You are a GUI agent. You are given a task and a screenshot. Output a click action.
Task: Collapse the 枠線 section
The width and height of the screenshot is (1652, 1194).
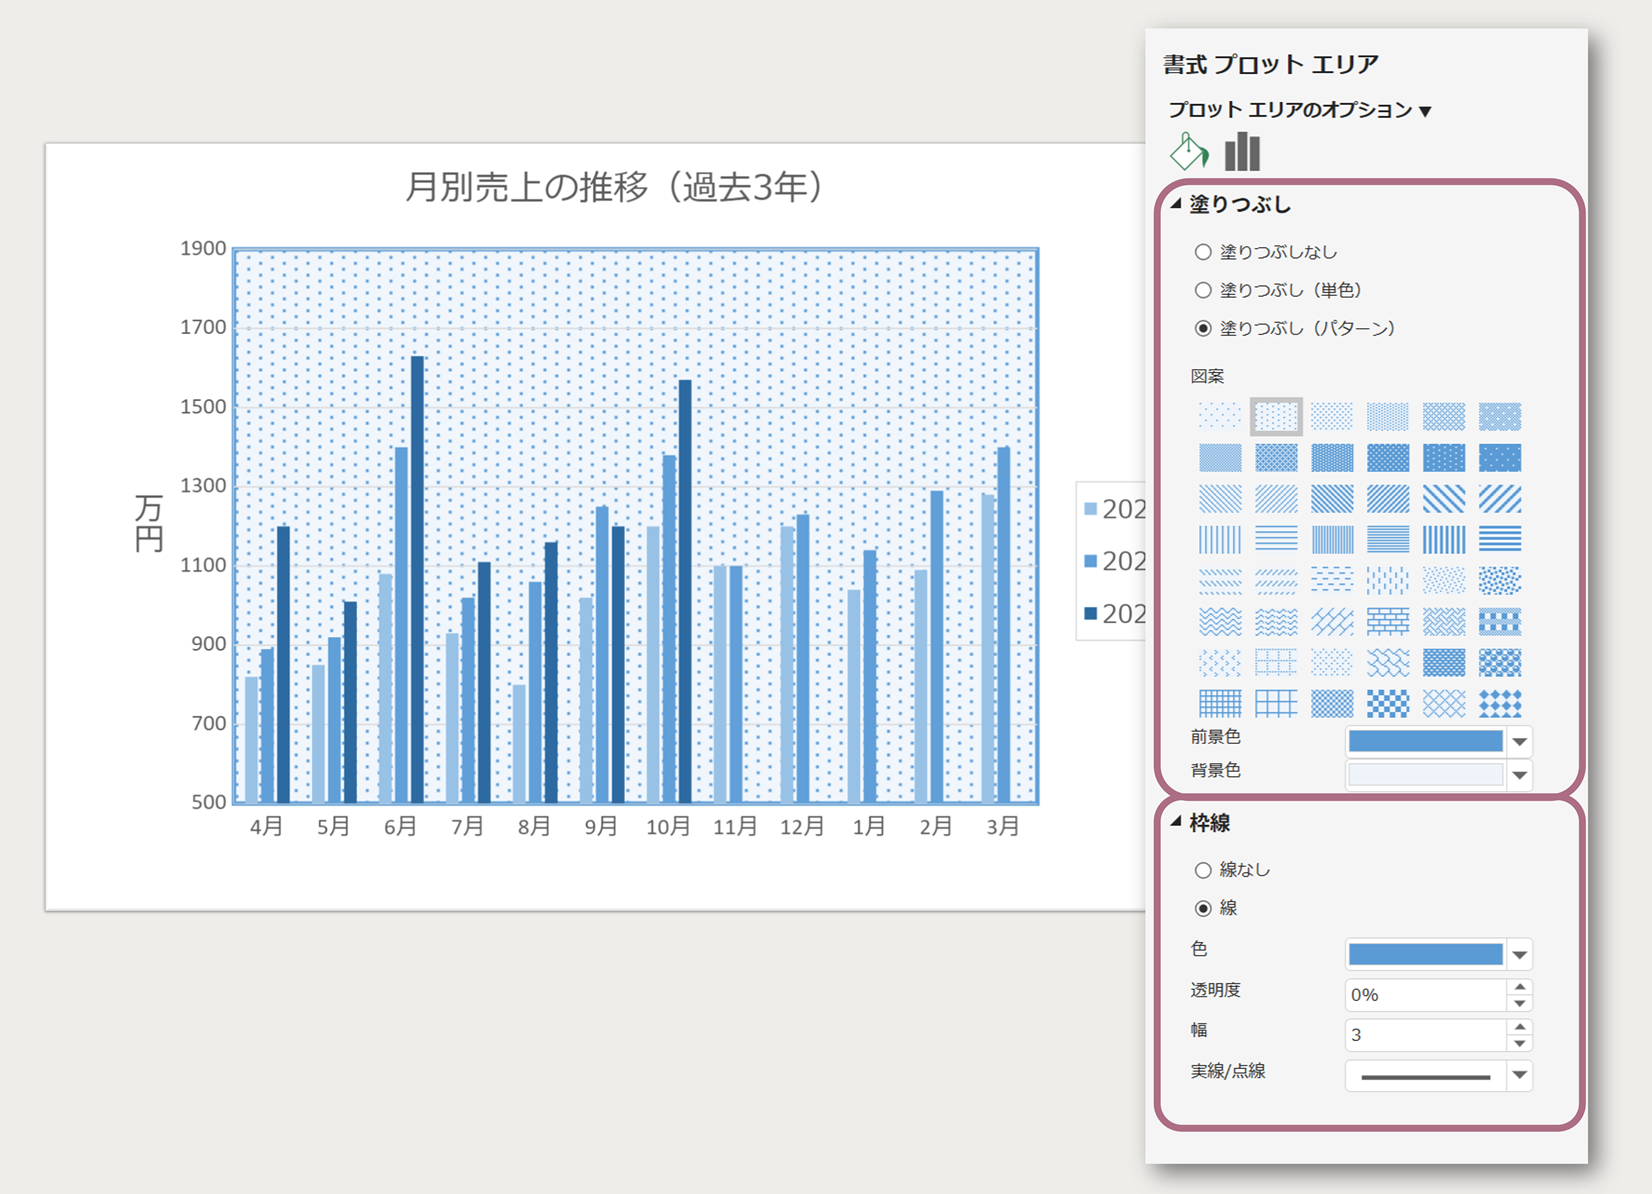tap(1176, 821)
